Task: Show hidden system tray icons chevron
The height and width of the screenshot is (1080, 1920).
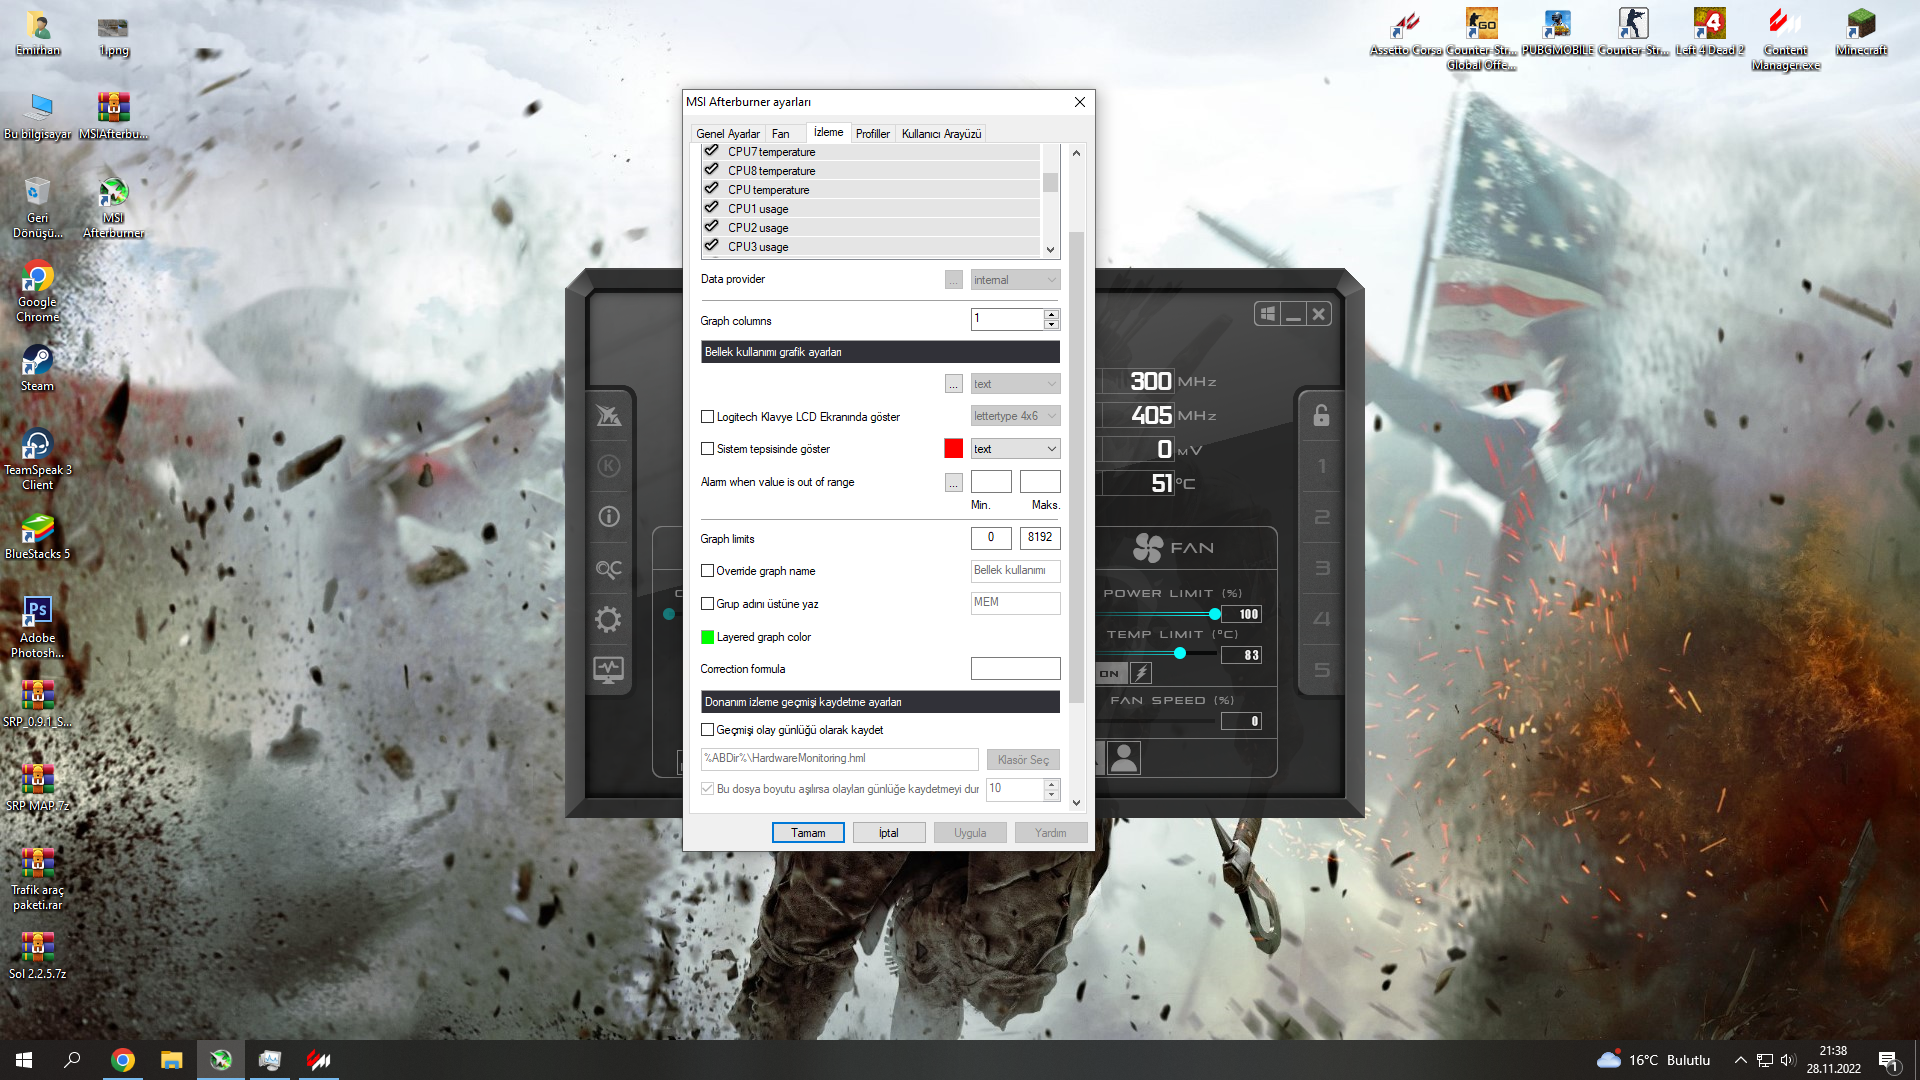Action: 1740,1060
